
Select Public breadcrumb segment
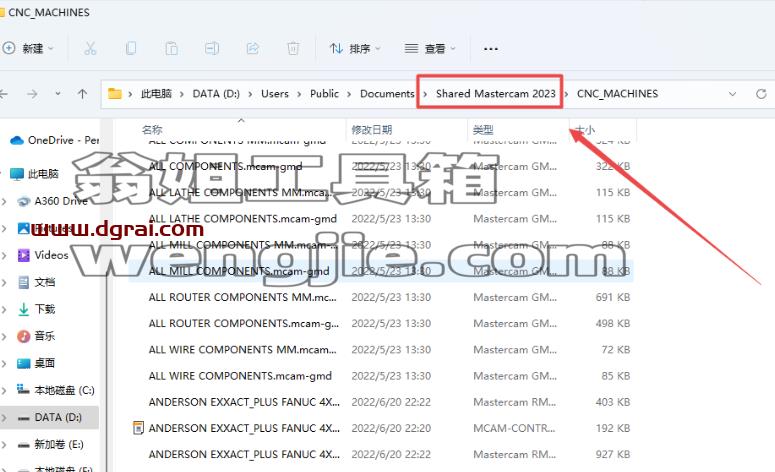point(324,93)
